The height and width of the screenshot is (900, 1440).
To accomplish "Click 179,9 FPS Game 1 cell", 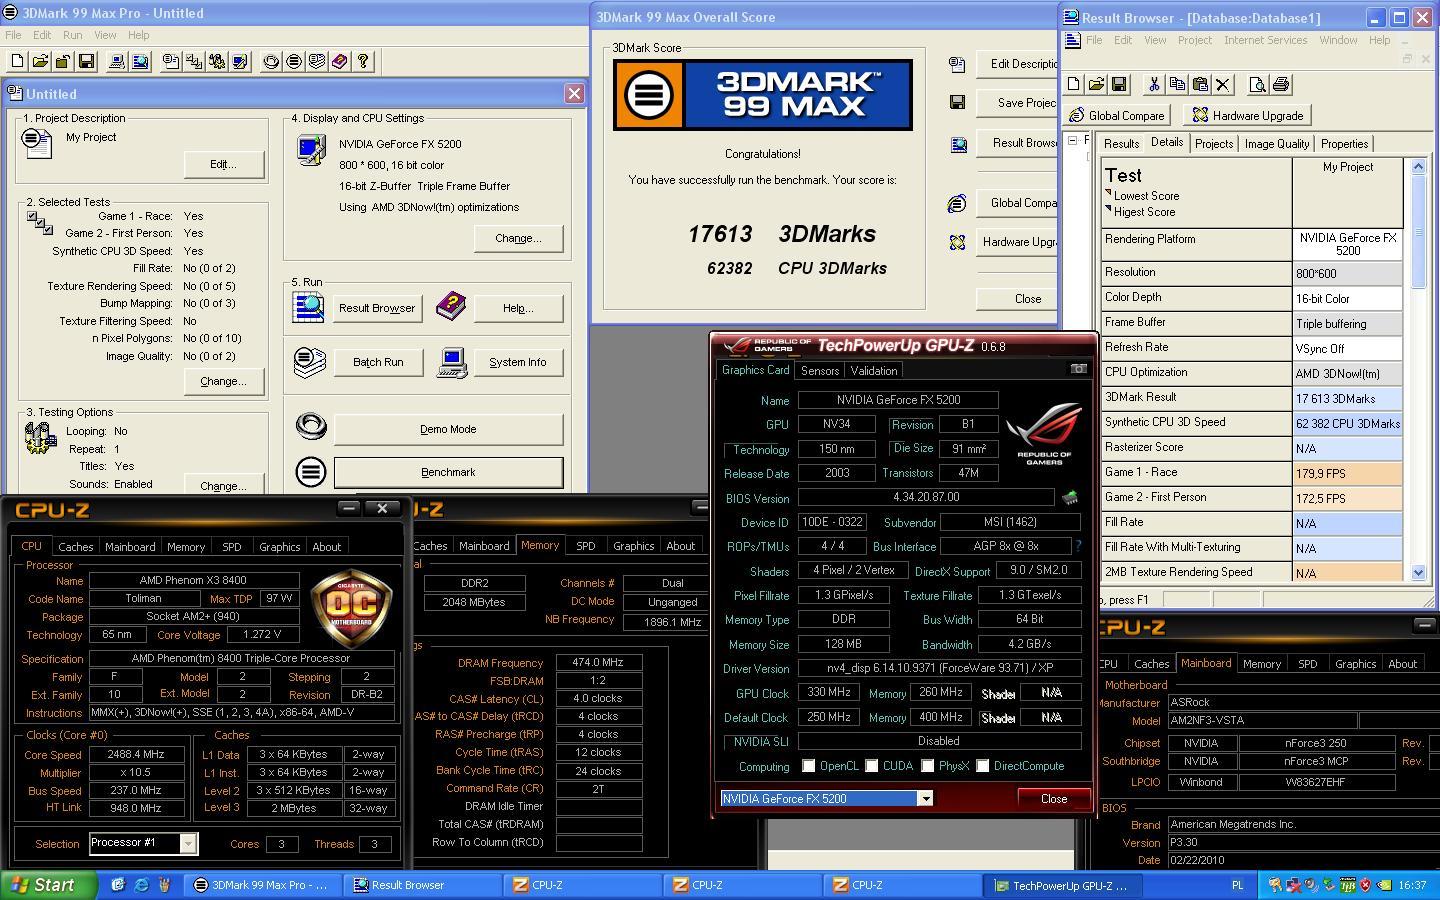I will [1347, 473].
